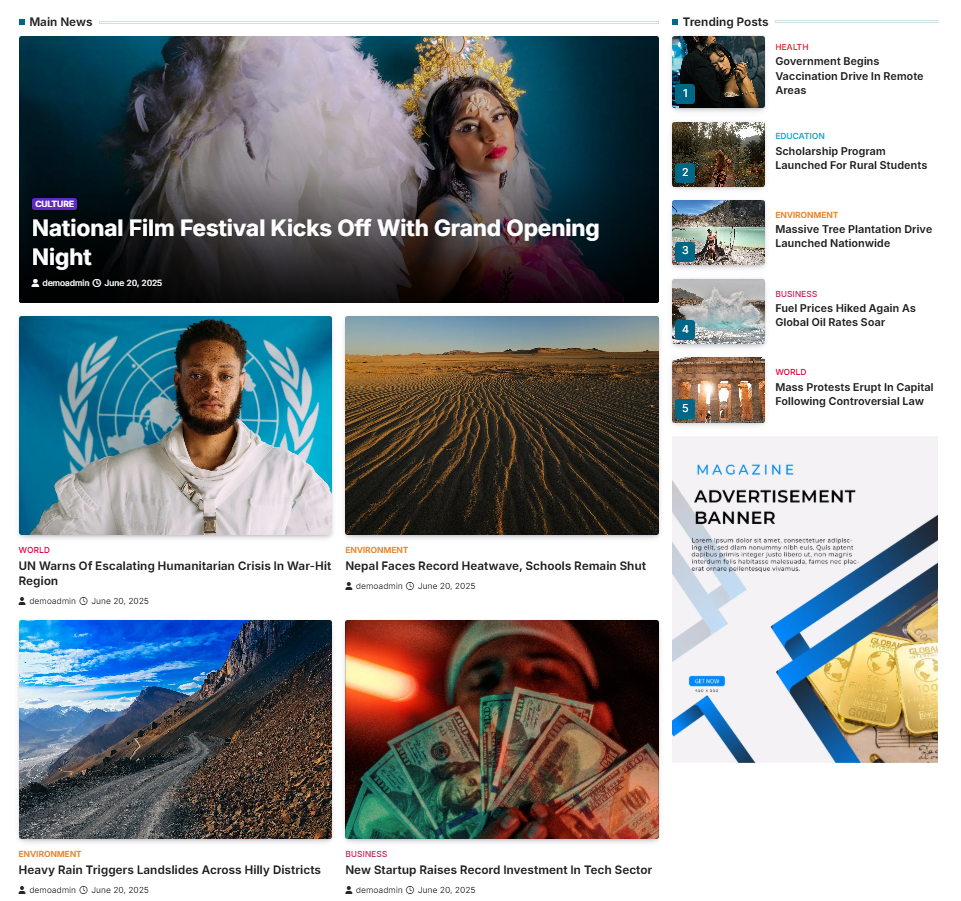Click the GET NOW button on the advertisement banner
Viewport: 961px width, 901px height.
(x=707, y=682)
